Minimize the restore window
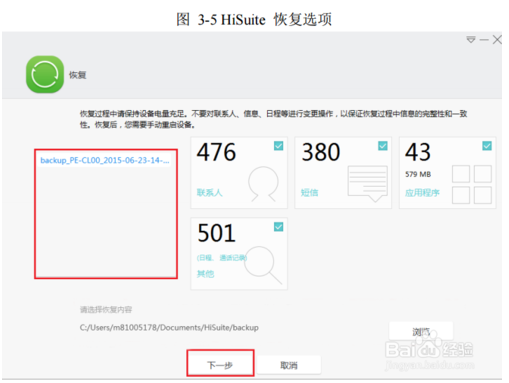Viewport: 509px width, 383px height. [x=484, y=40]
